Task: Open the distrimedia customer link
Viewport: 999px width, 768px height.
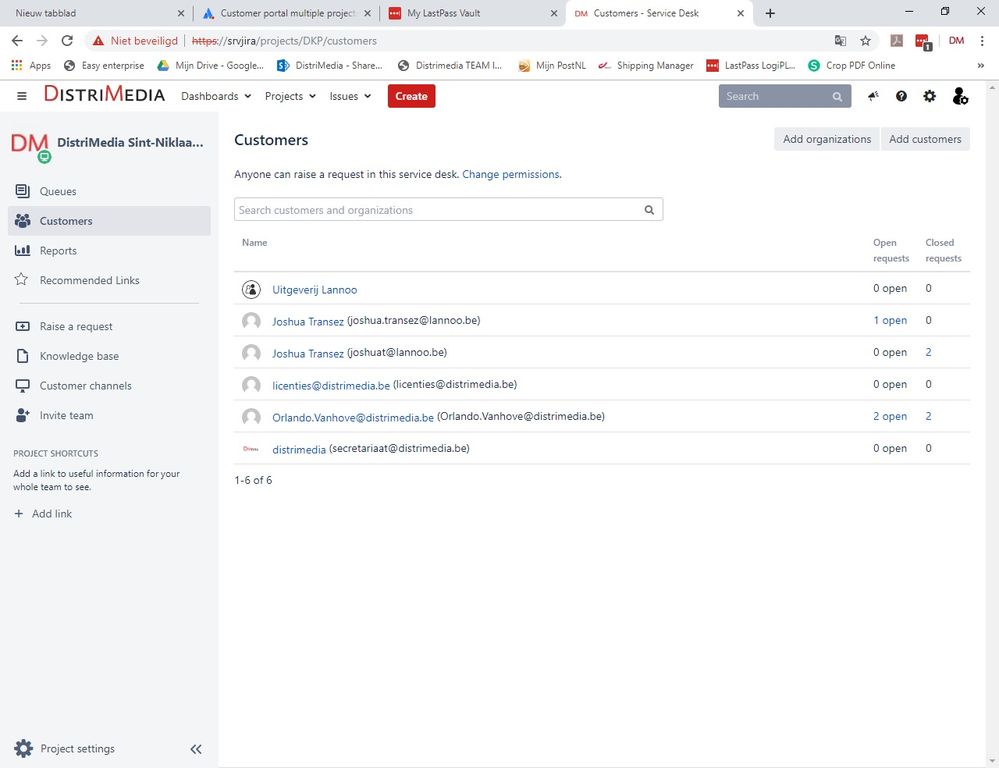Action: point(299,449)
